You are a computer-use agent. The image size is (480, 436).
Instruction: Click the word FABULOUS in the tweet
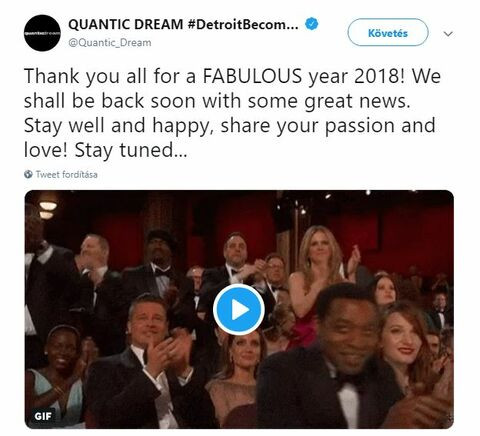(252, 76)
